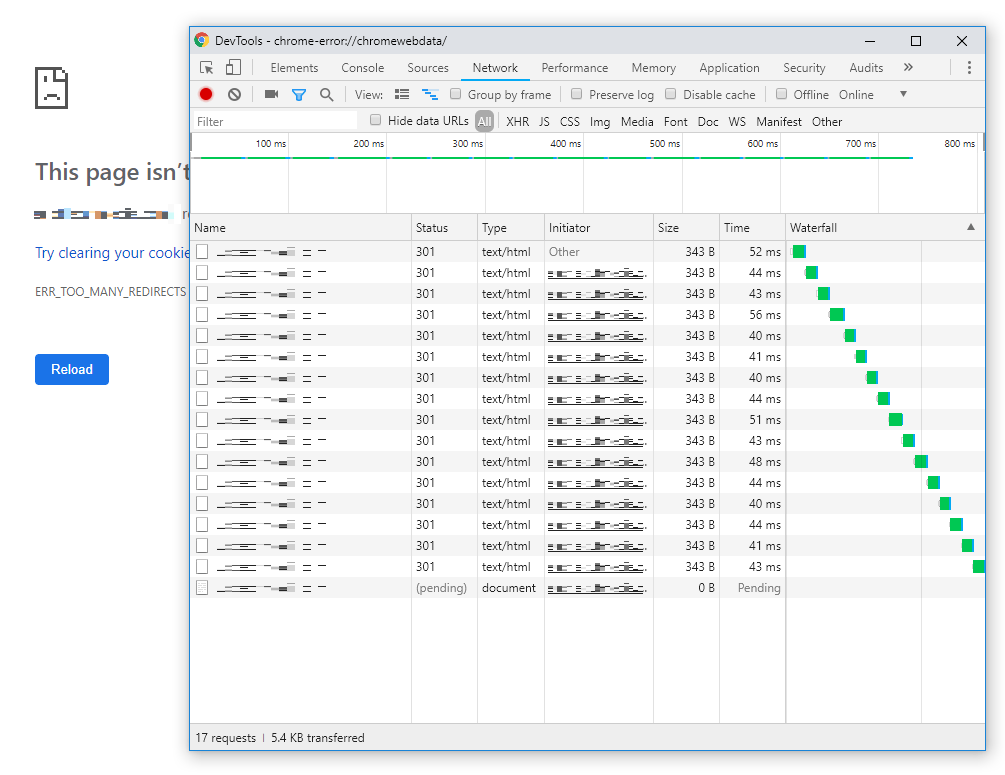Check Hide data URLs

pos(376,120)
